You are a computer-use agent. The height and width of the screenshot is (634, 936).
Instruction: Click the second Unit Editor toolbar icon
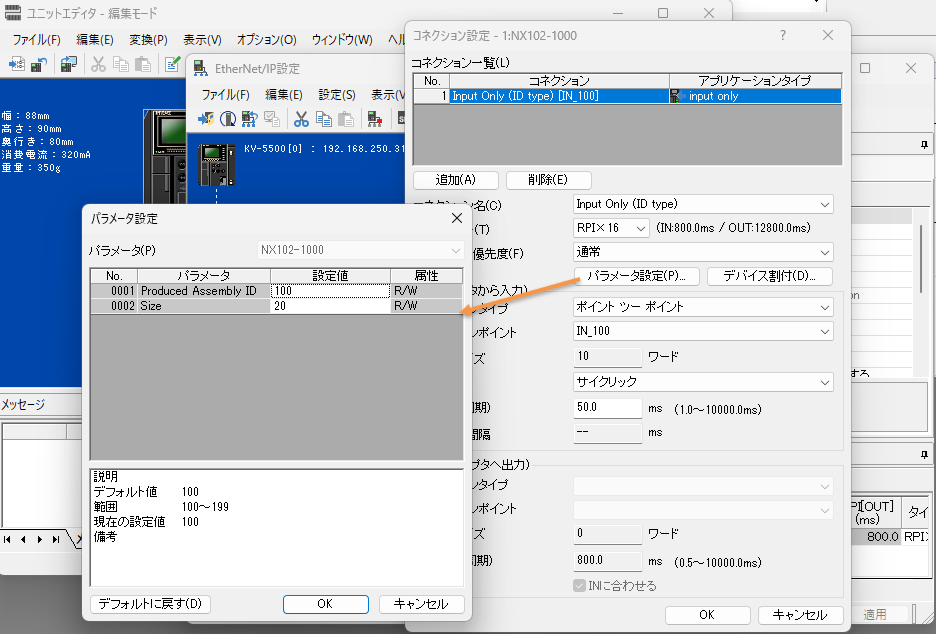39,64
